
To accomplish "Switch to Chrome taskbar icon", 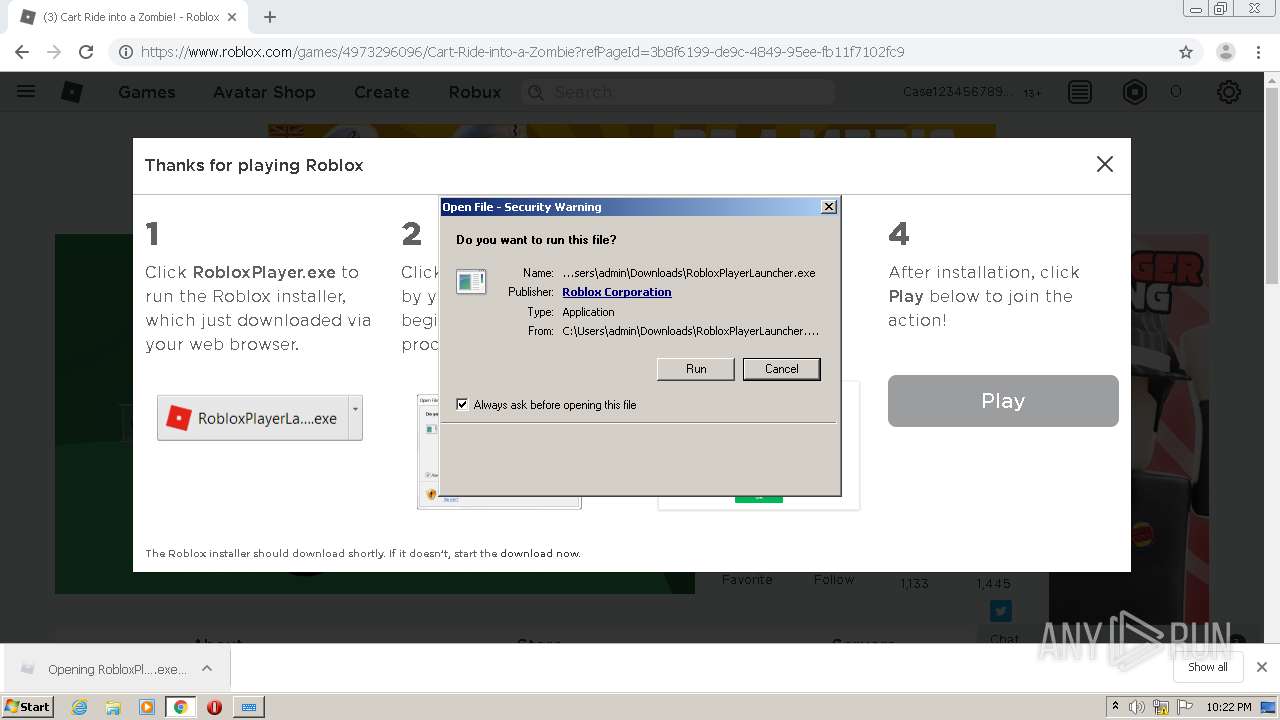I will (x=180, y=707).
